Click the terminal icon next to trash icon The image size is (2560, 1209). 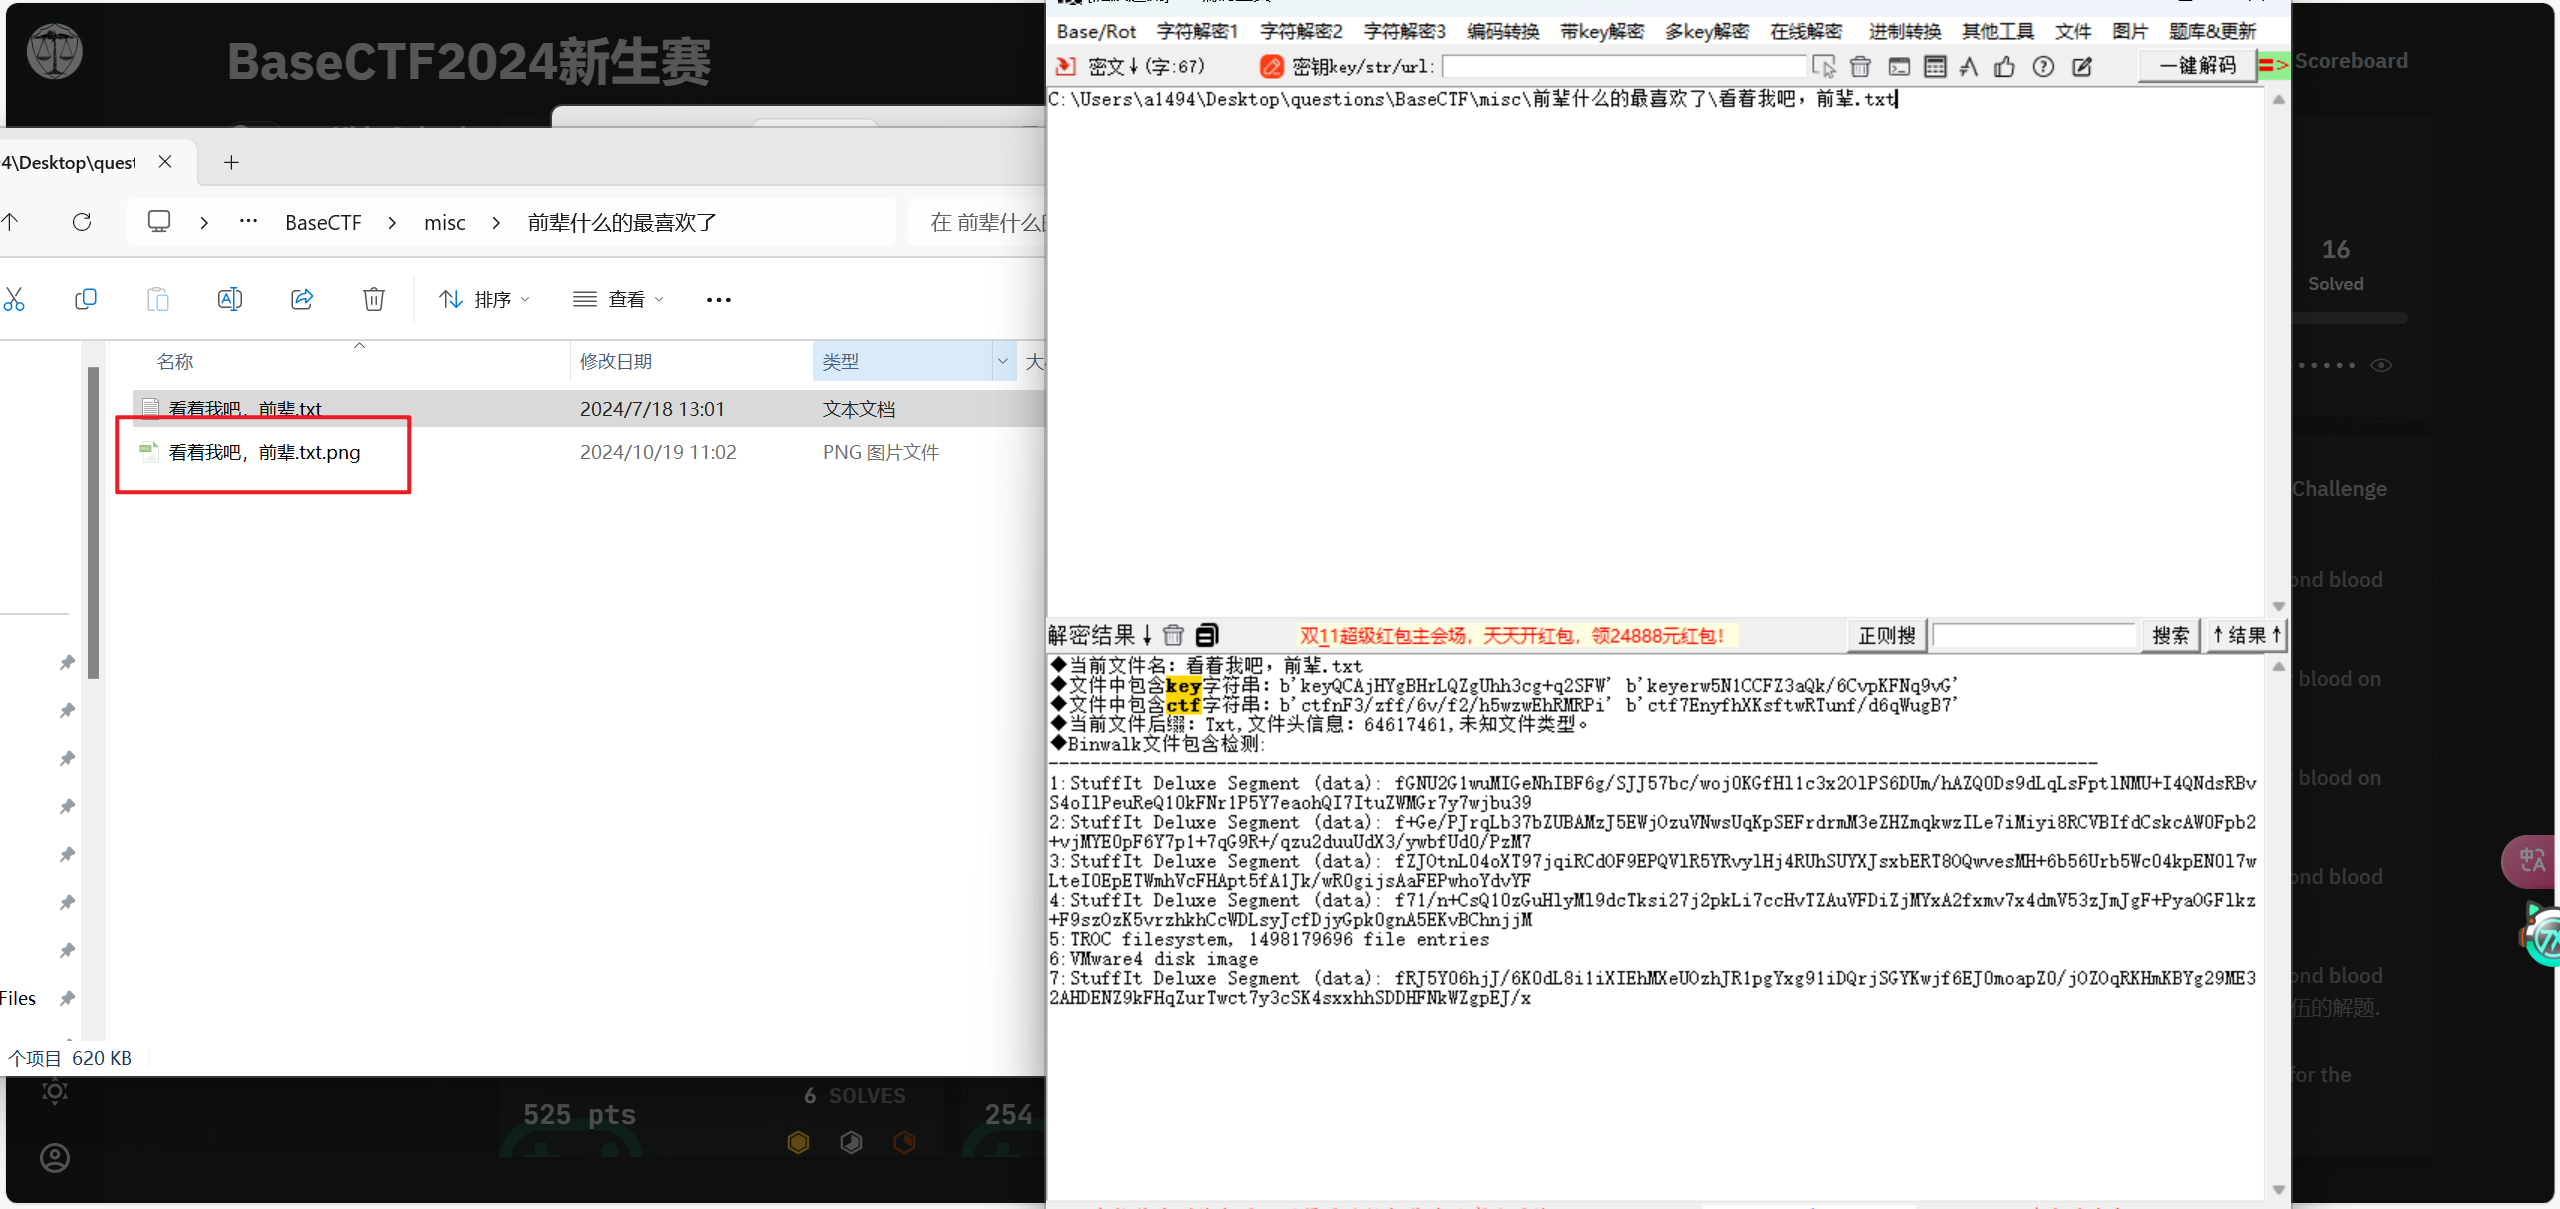point(1898,66)
